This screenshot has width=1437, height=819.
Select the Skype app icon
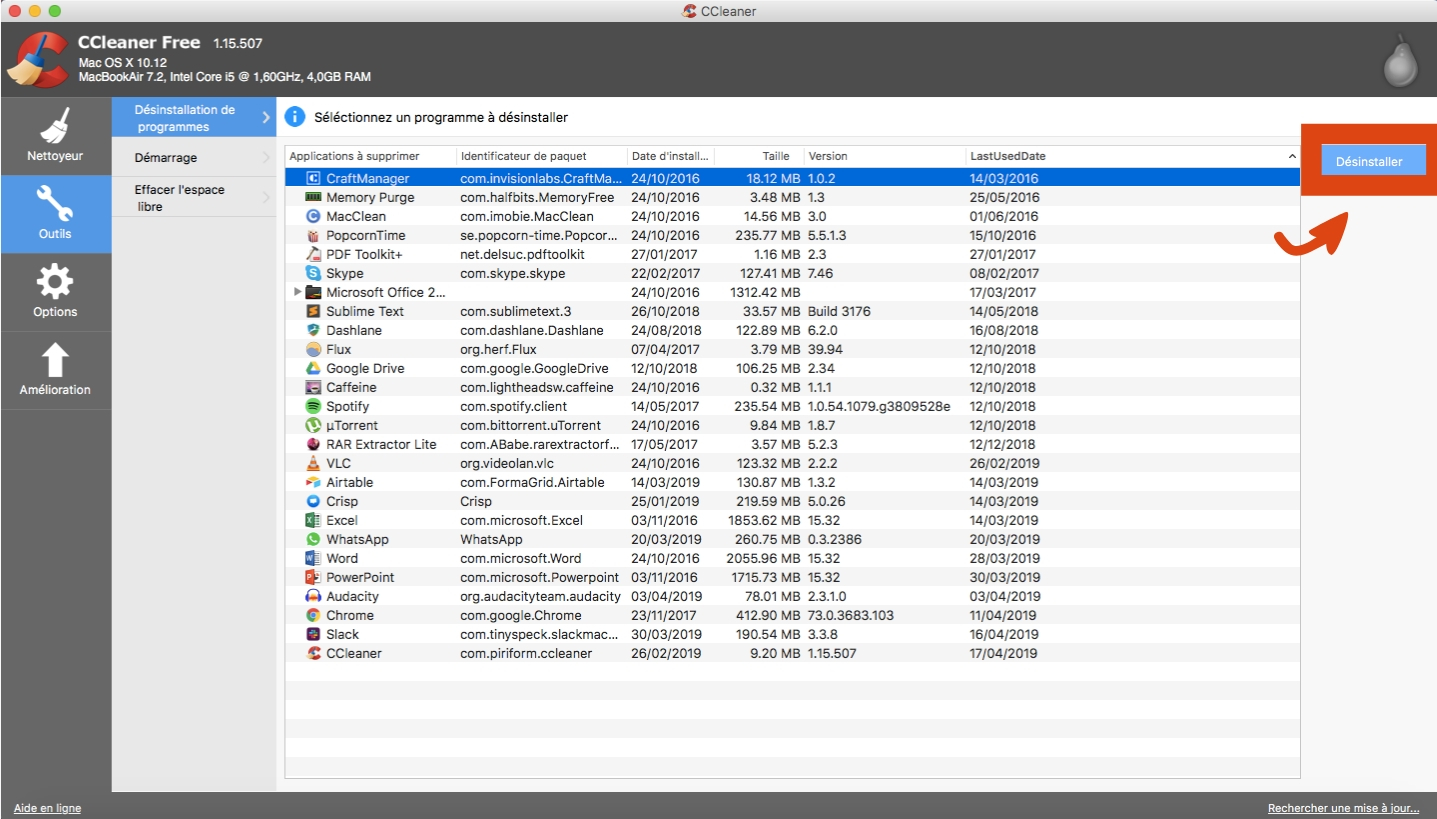tap(312, 273)
